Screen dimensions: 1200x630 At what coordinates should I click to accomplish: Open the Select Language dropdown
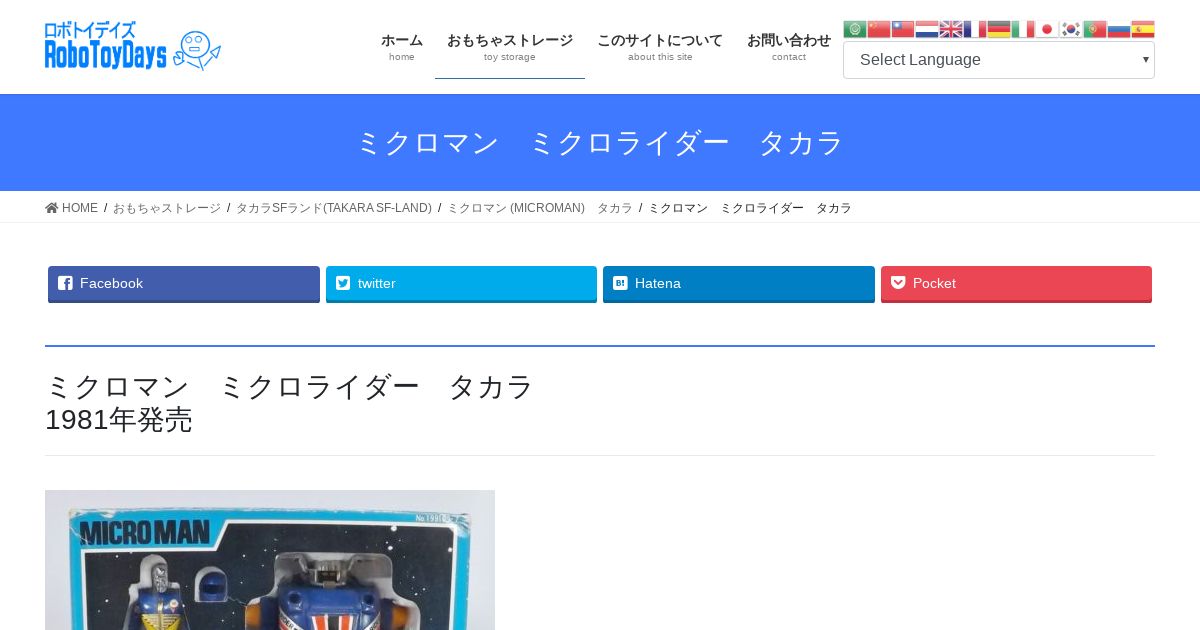[999, 60]
